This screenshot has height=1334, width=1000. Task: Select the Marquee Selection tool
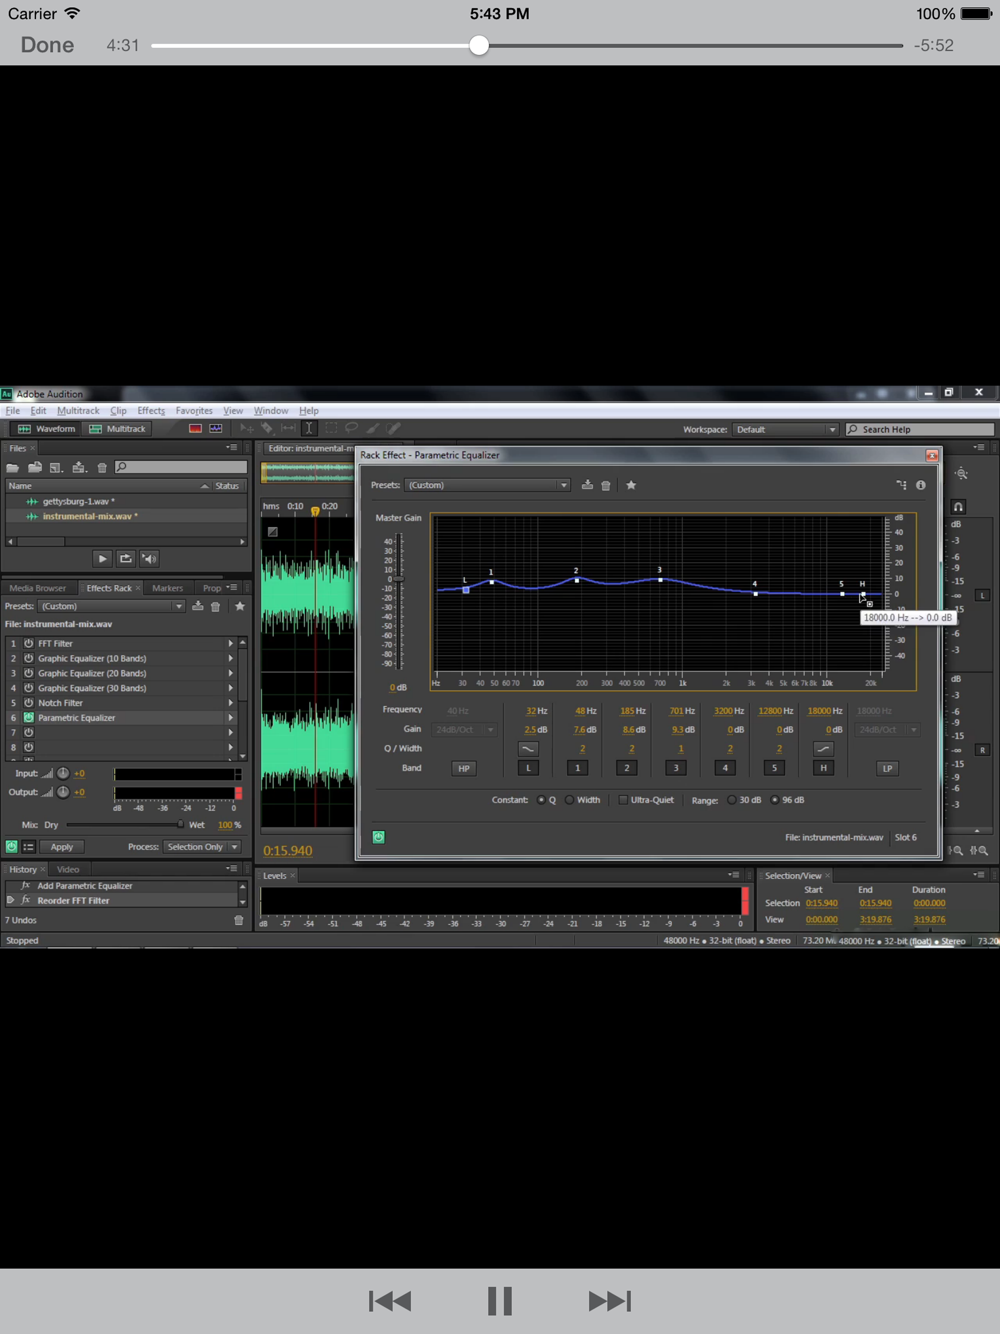point(331,428)
